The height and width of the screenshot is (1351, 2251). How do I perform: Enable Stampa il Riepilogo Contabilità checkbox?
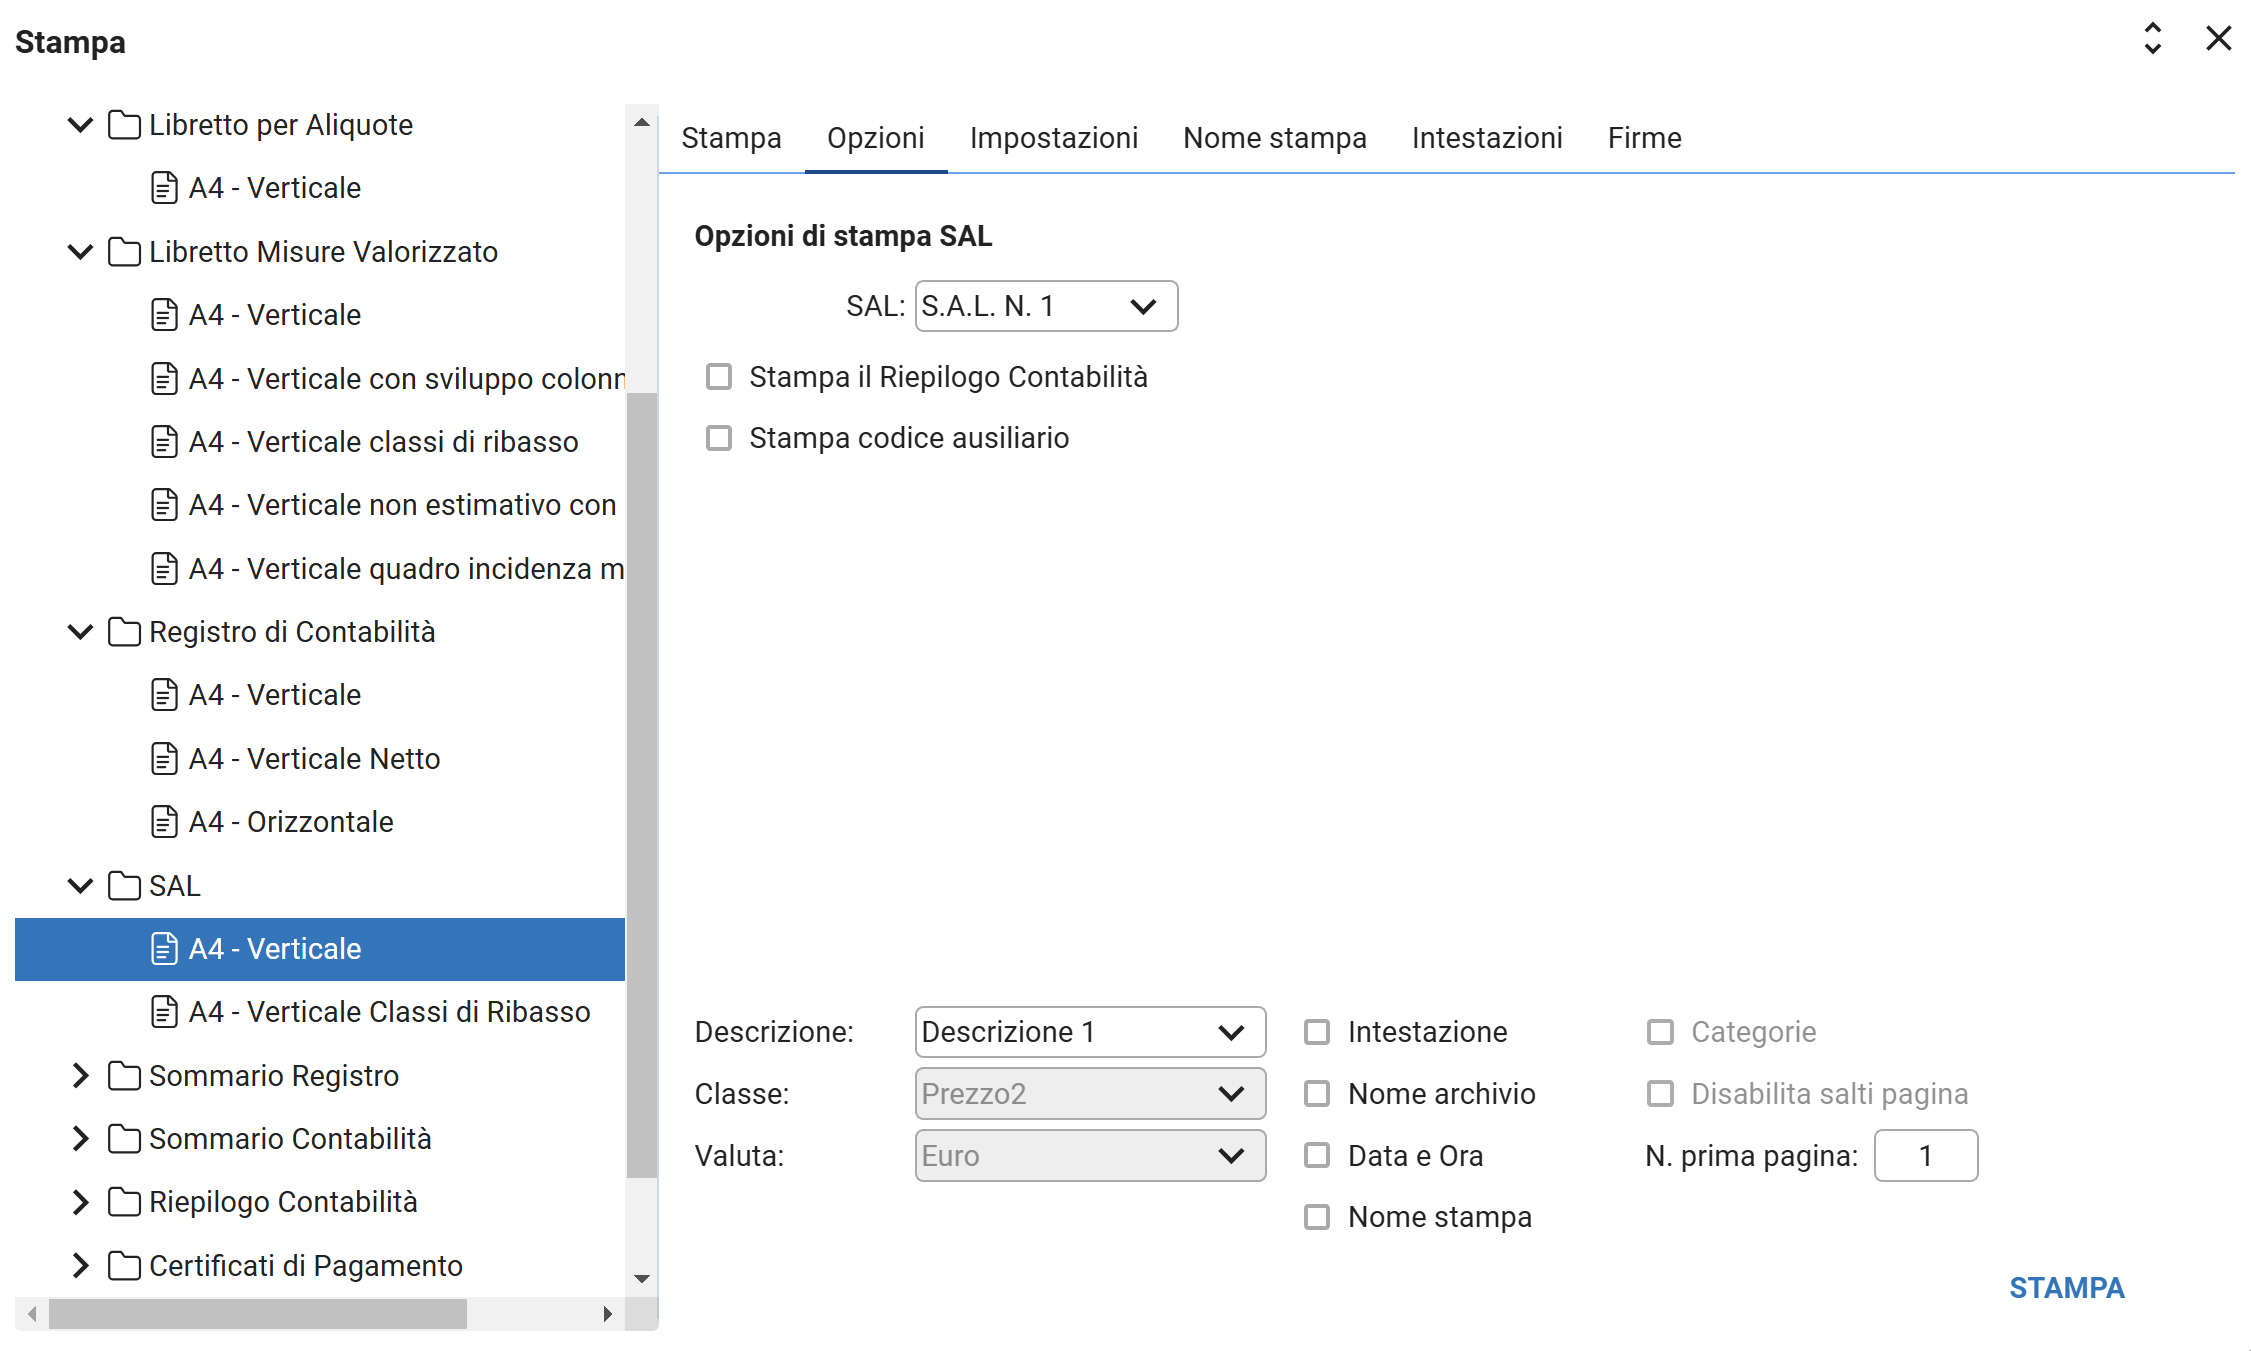(x=719, y=377)
